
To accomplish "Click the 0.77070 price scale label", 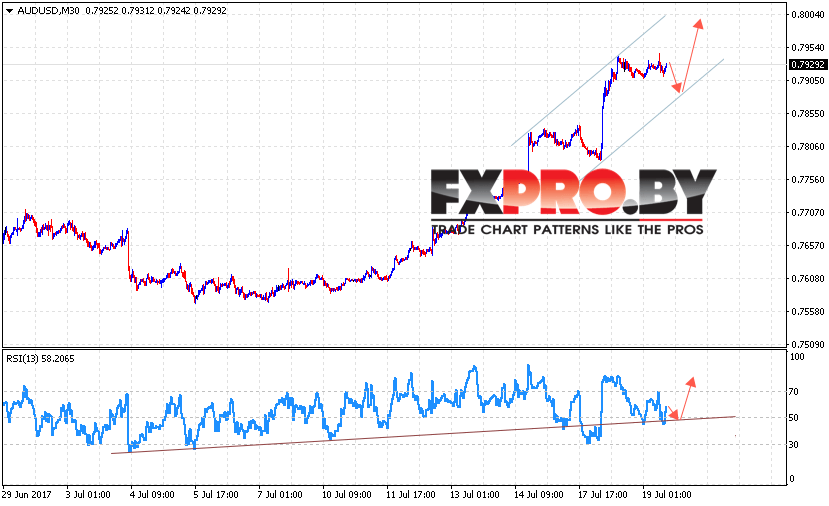I will coord(808,213).
